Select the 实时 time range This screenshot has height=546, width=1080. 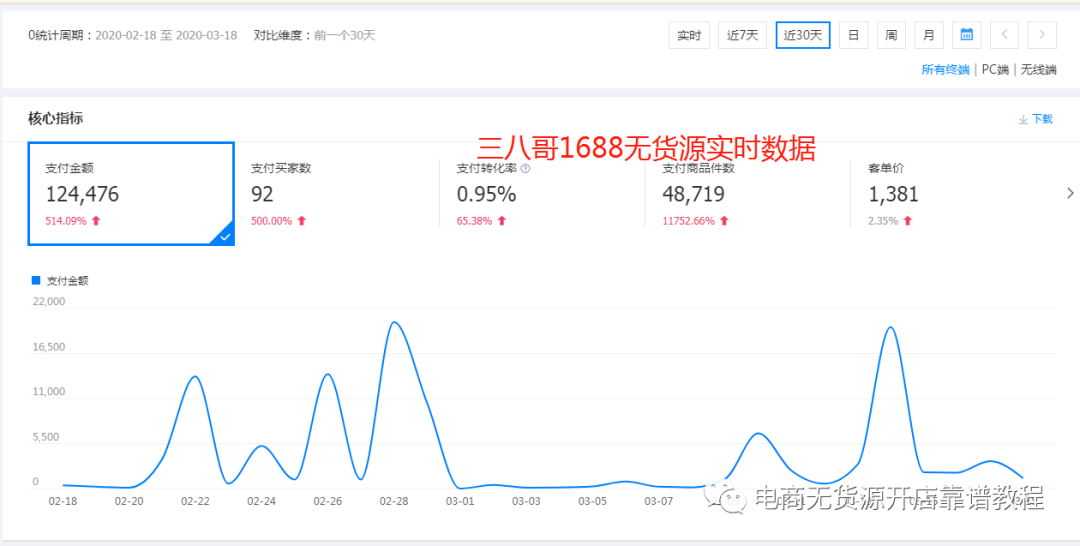[x=689, y=35]
